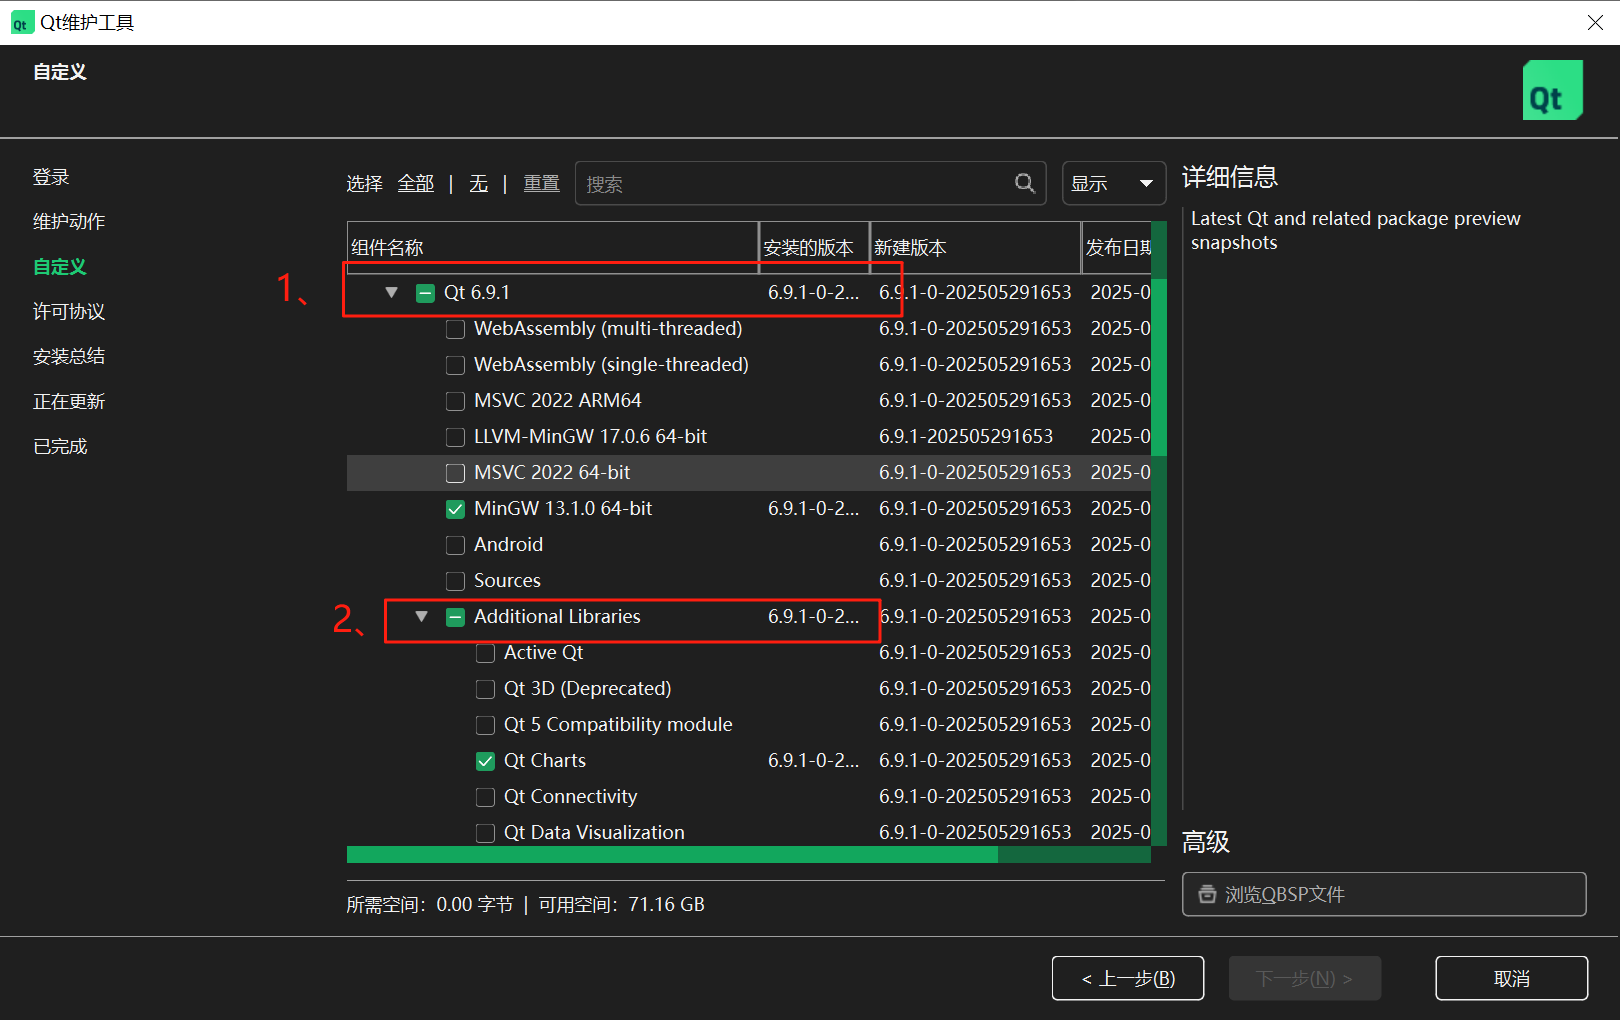
Task: Click the 取消 button
Action: 1511,978
